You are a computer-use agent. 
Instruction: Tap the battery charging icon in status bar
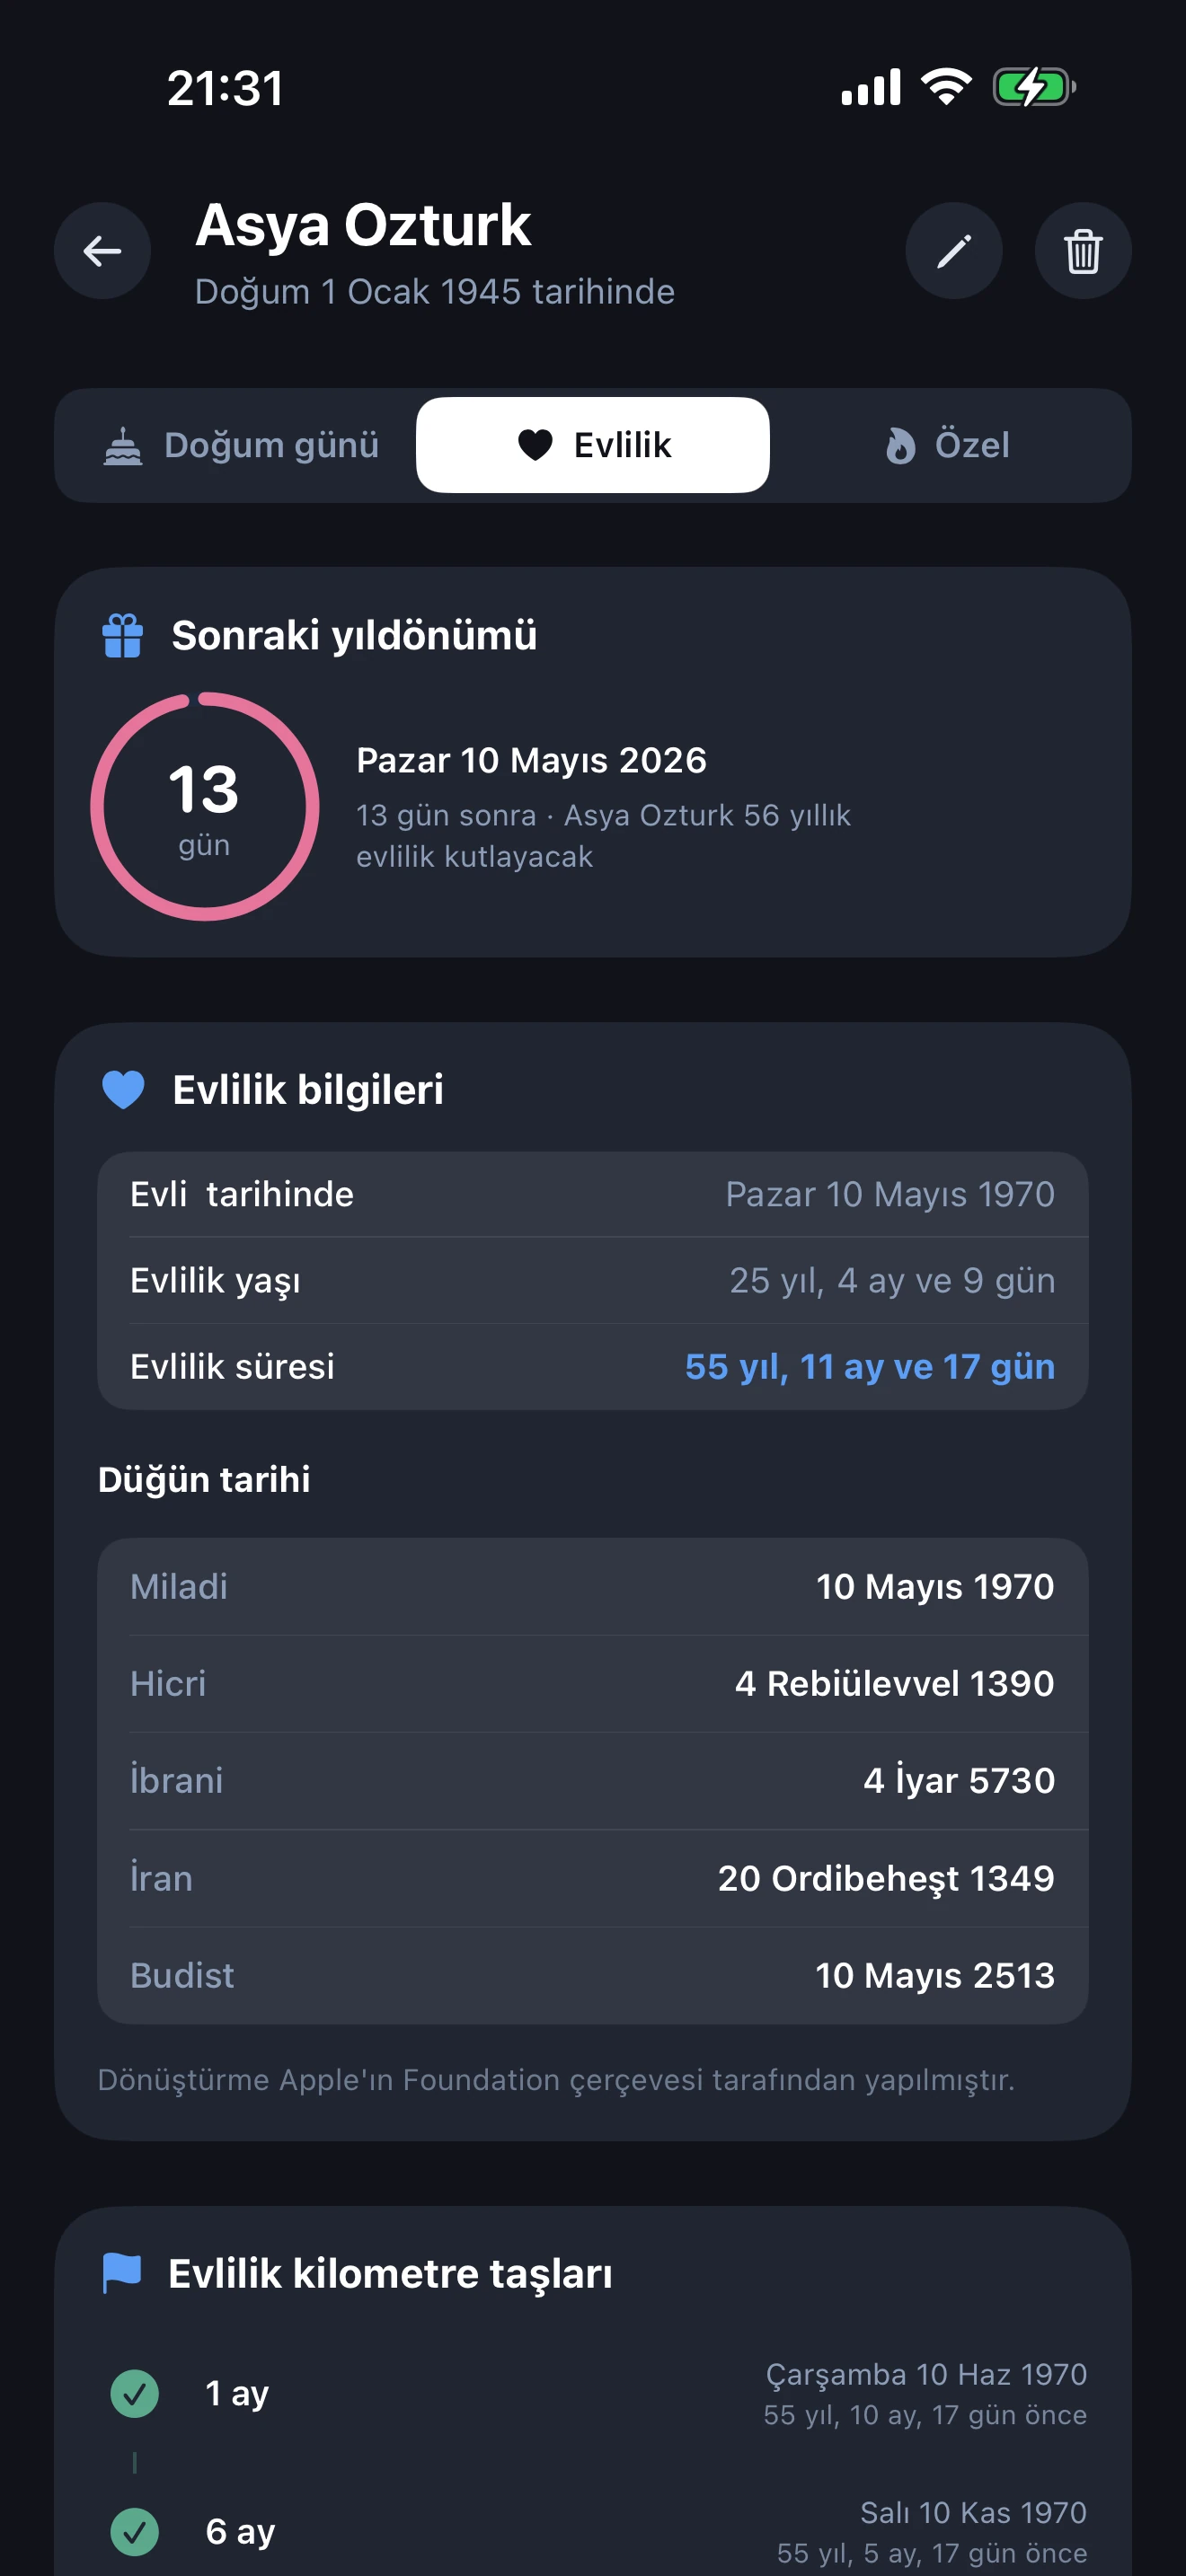(1033, 87)
